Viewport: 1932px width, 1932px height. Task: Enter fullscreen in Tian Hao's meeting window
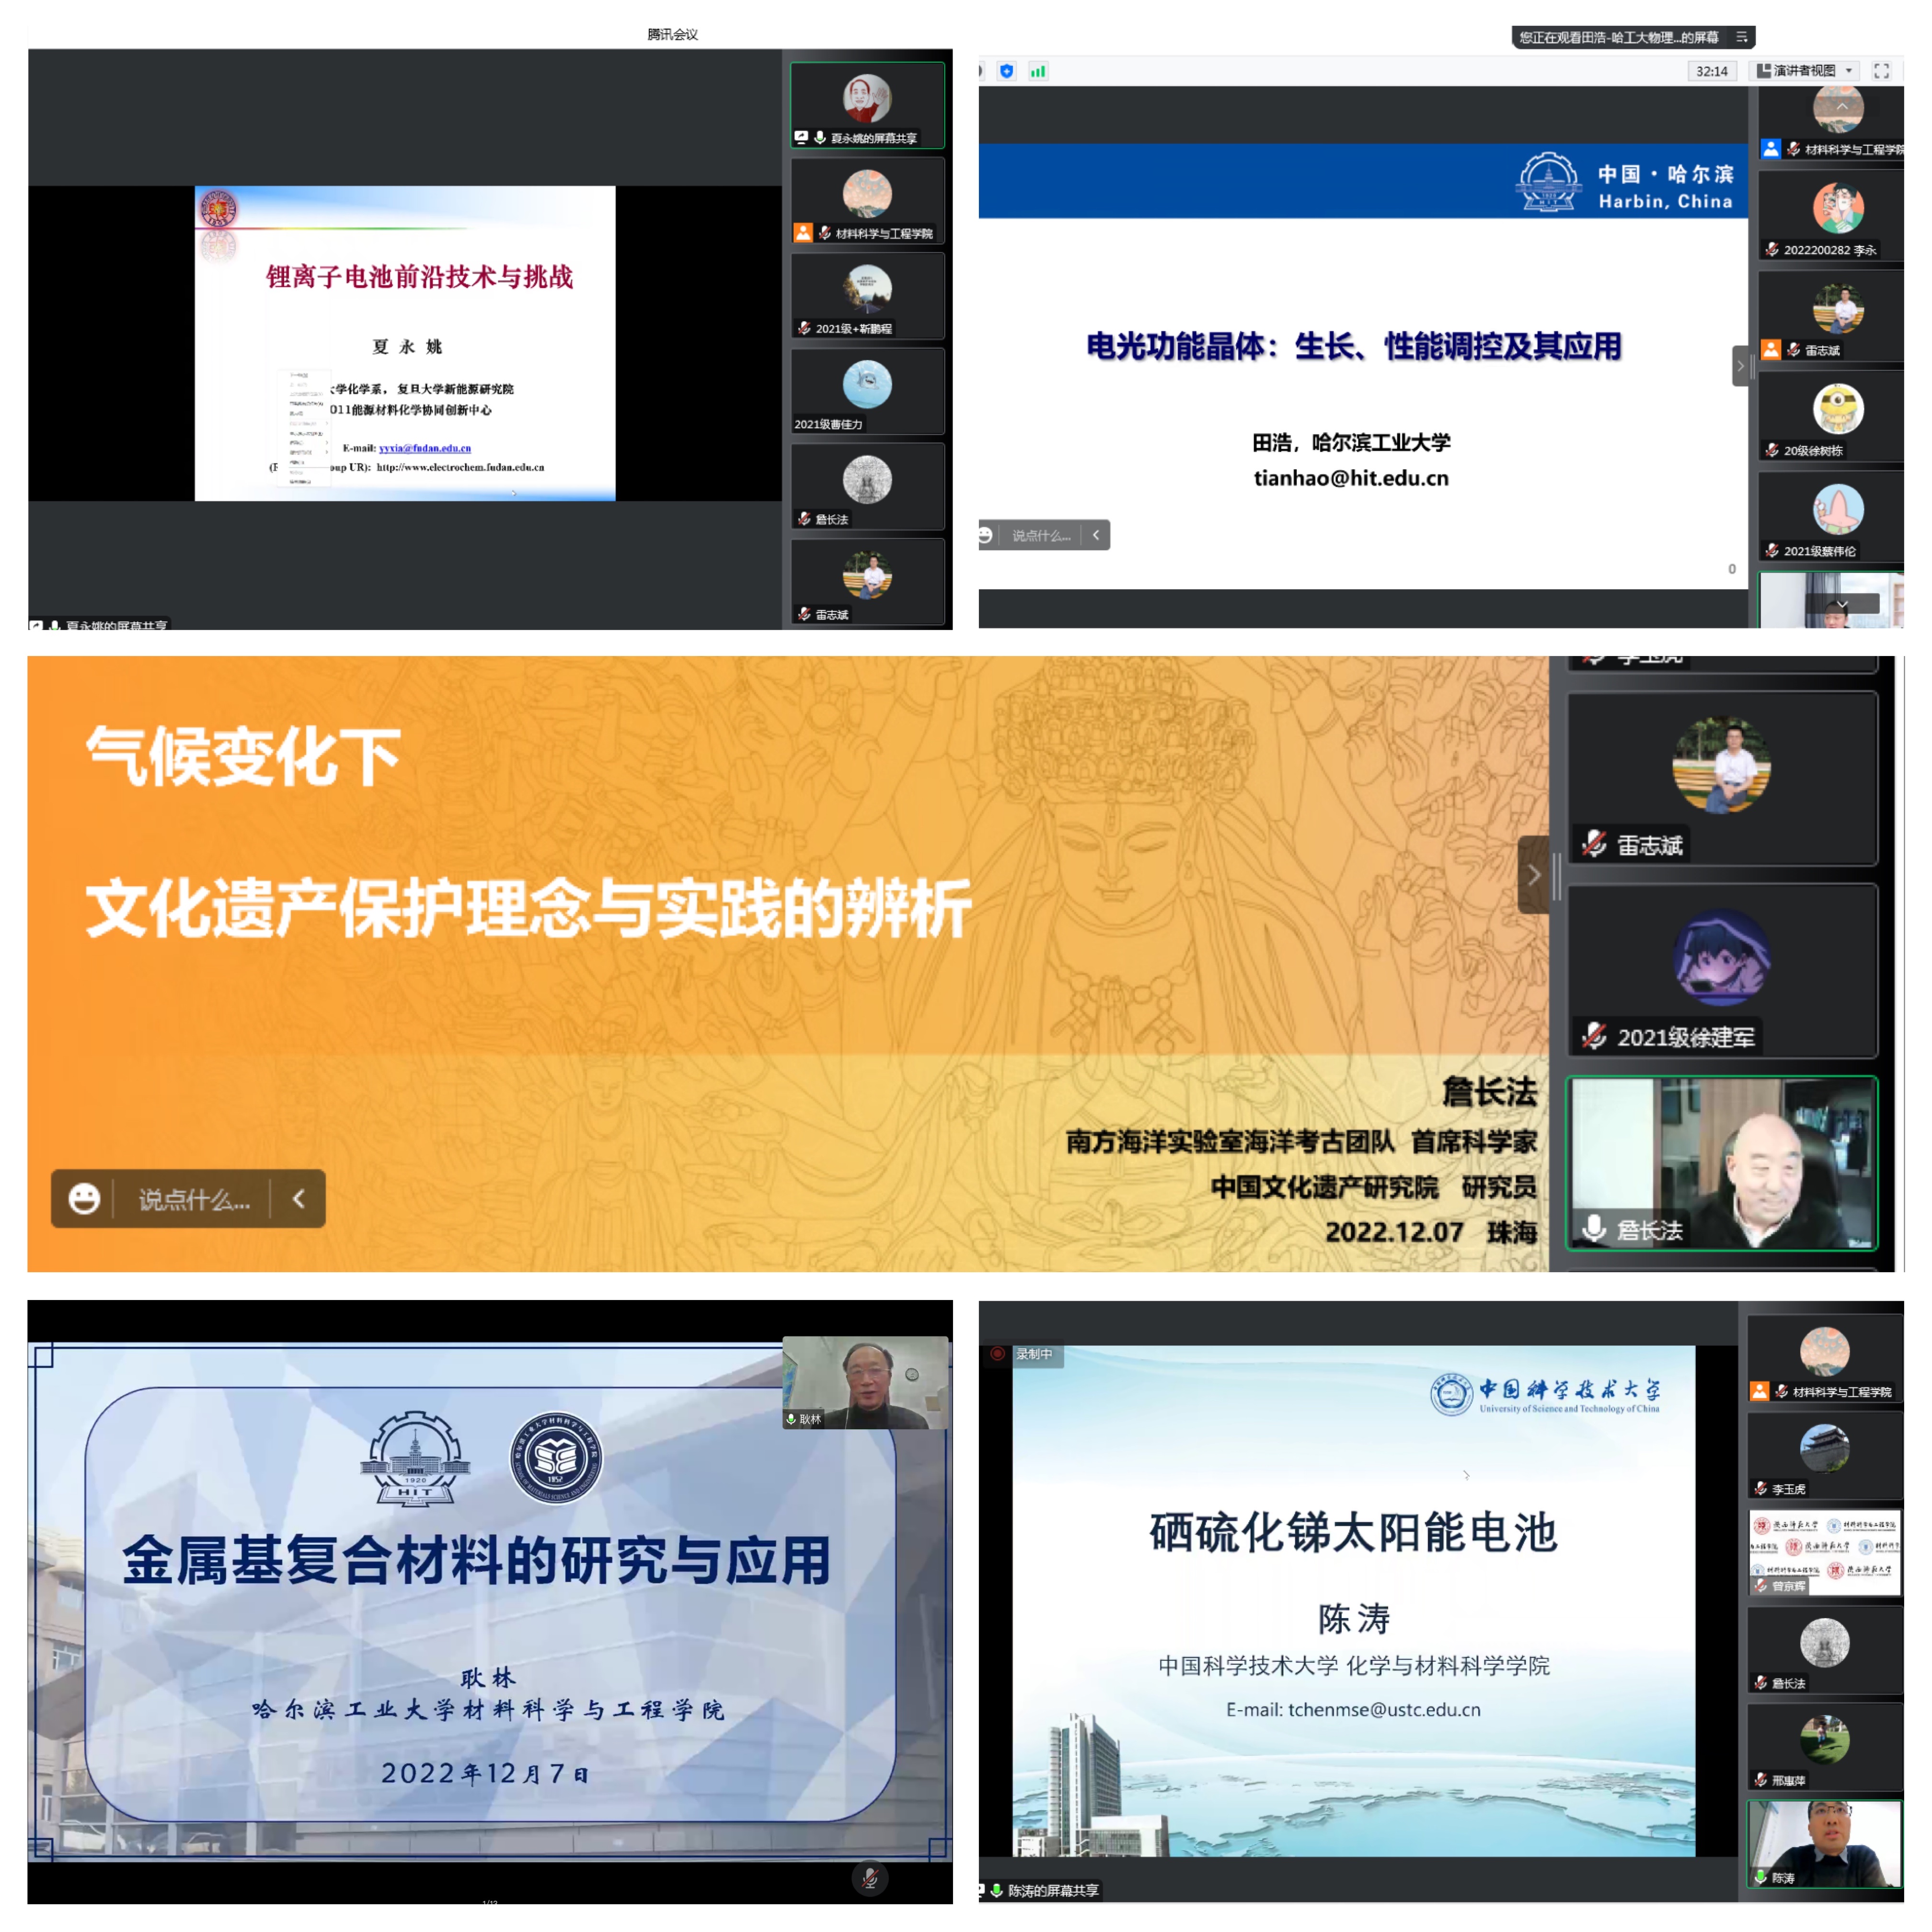(1881, 71)
